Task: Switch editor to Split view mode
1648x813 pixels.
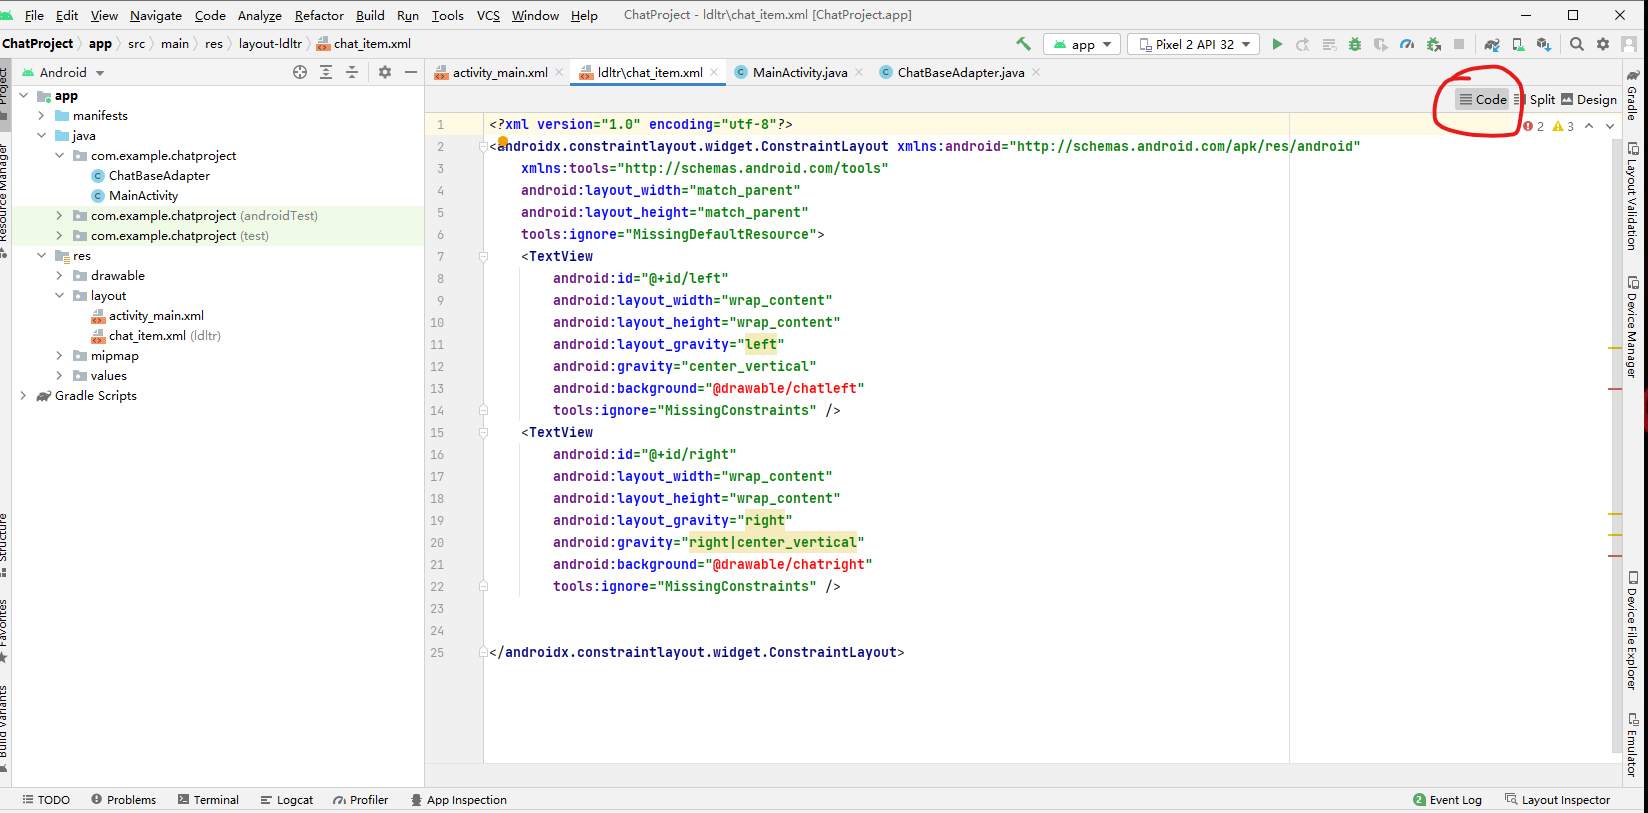Action: [1535, 99]
